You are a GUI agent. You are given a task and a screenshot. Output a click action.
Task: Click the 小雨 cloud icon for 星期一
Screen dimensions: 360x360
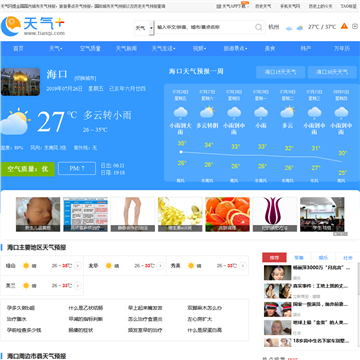click(261, 113)
